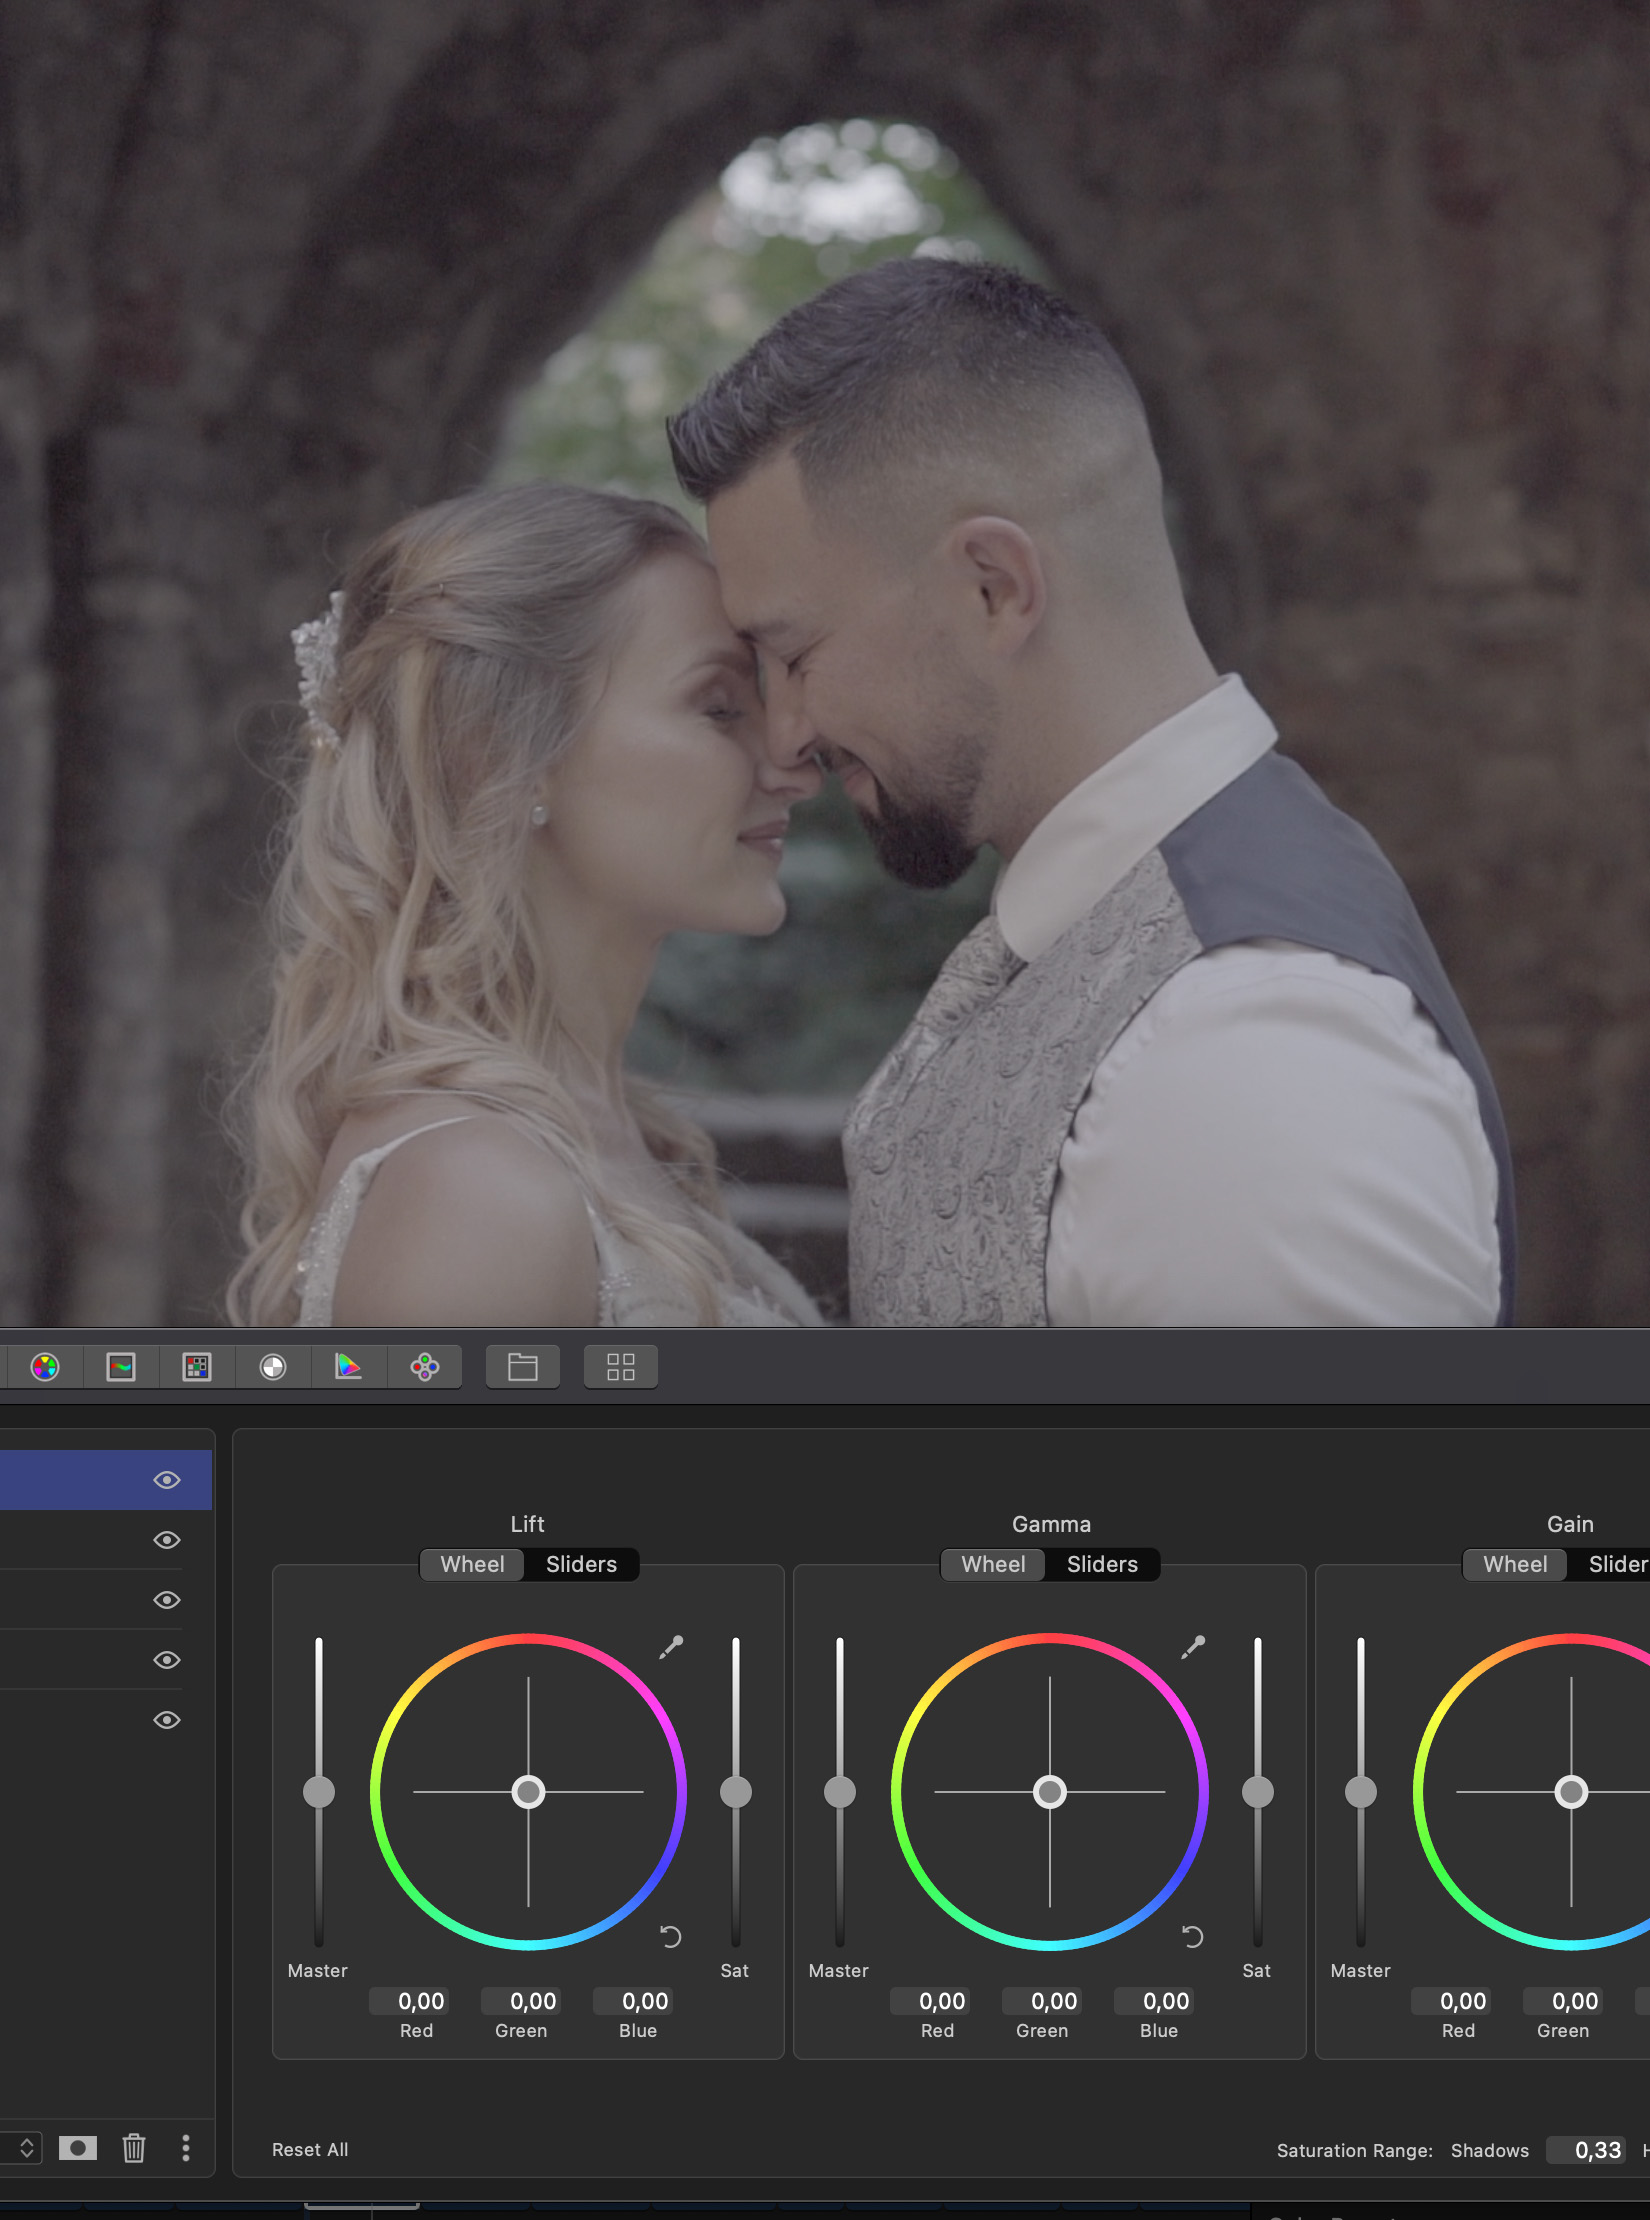This screenshot has width=1650, height=2220.
Task: Click the Gamma Master slider handle
Action: point(840,1792)
